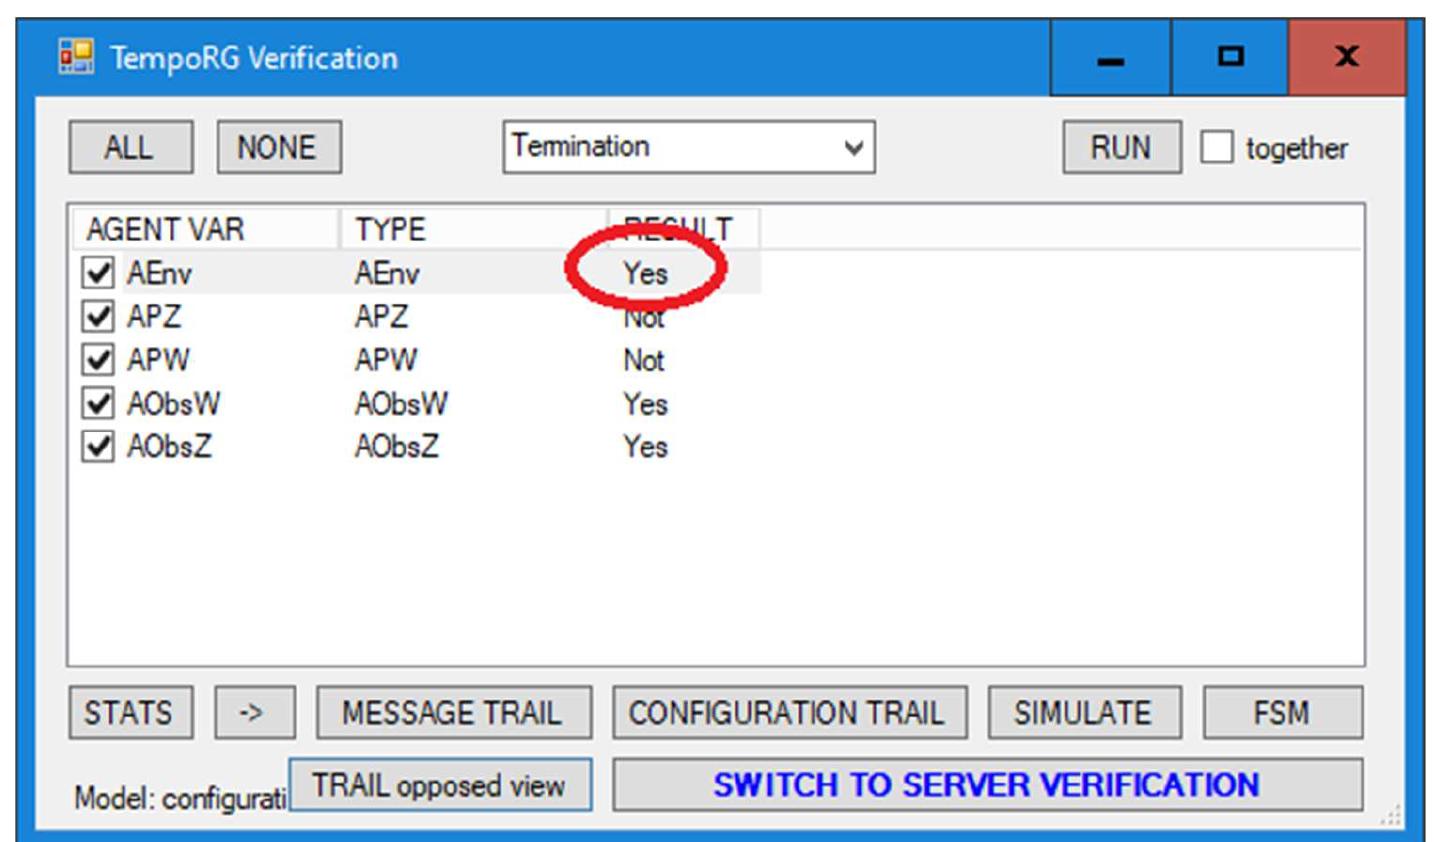Click the NONE button
The height and width of the screenshot is (842, 1434).
point(278,148)
